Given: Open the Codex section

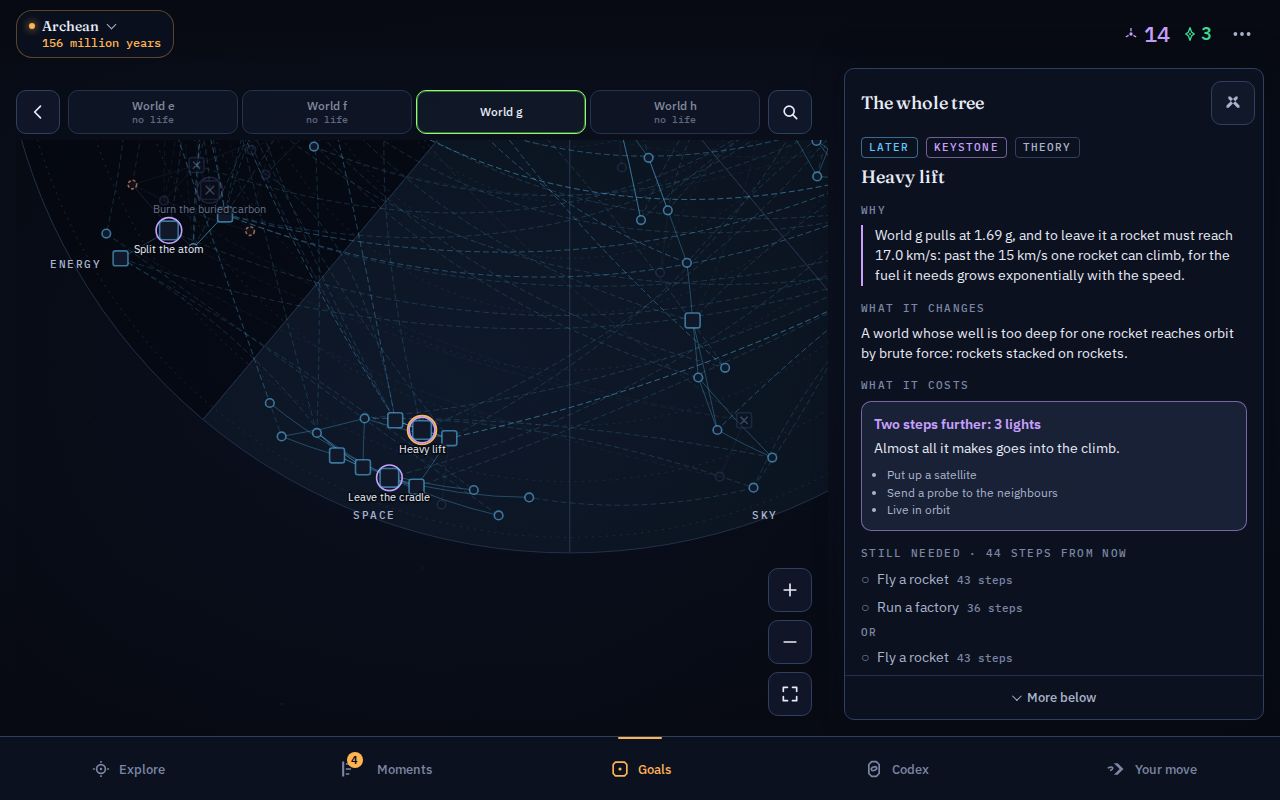Looking at the screenshot, I should [896, 769].
